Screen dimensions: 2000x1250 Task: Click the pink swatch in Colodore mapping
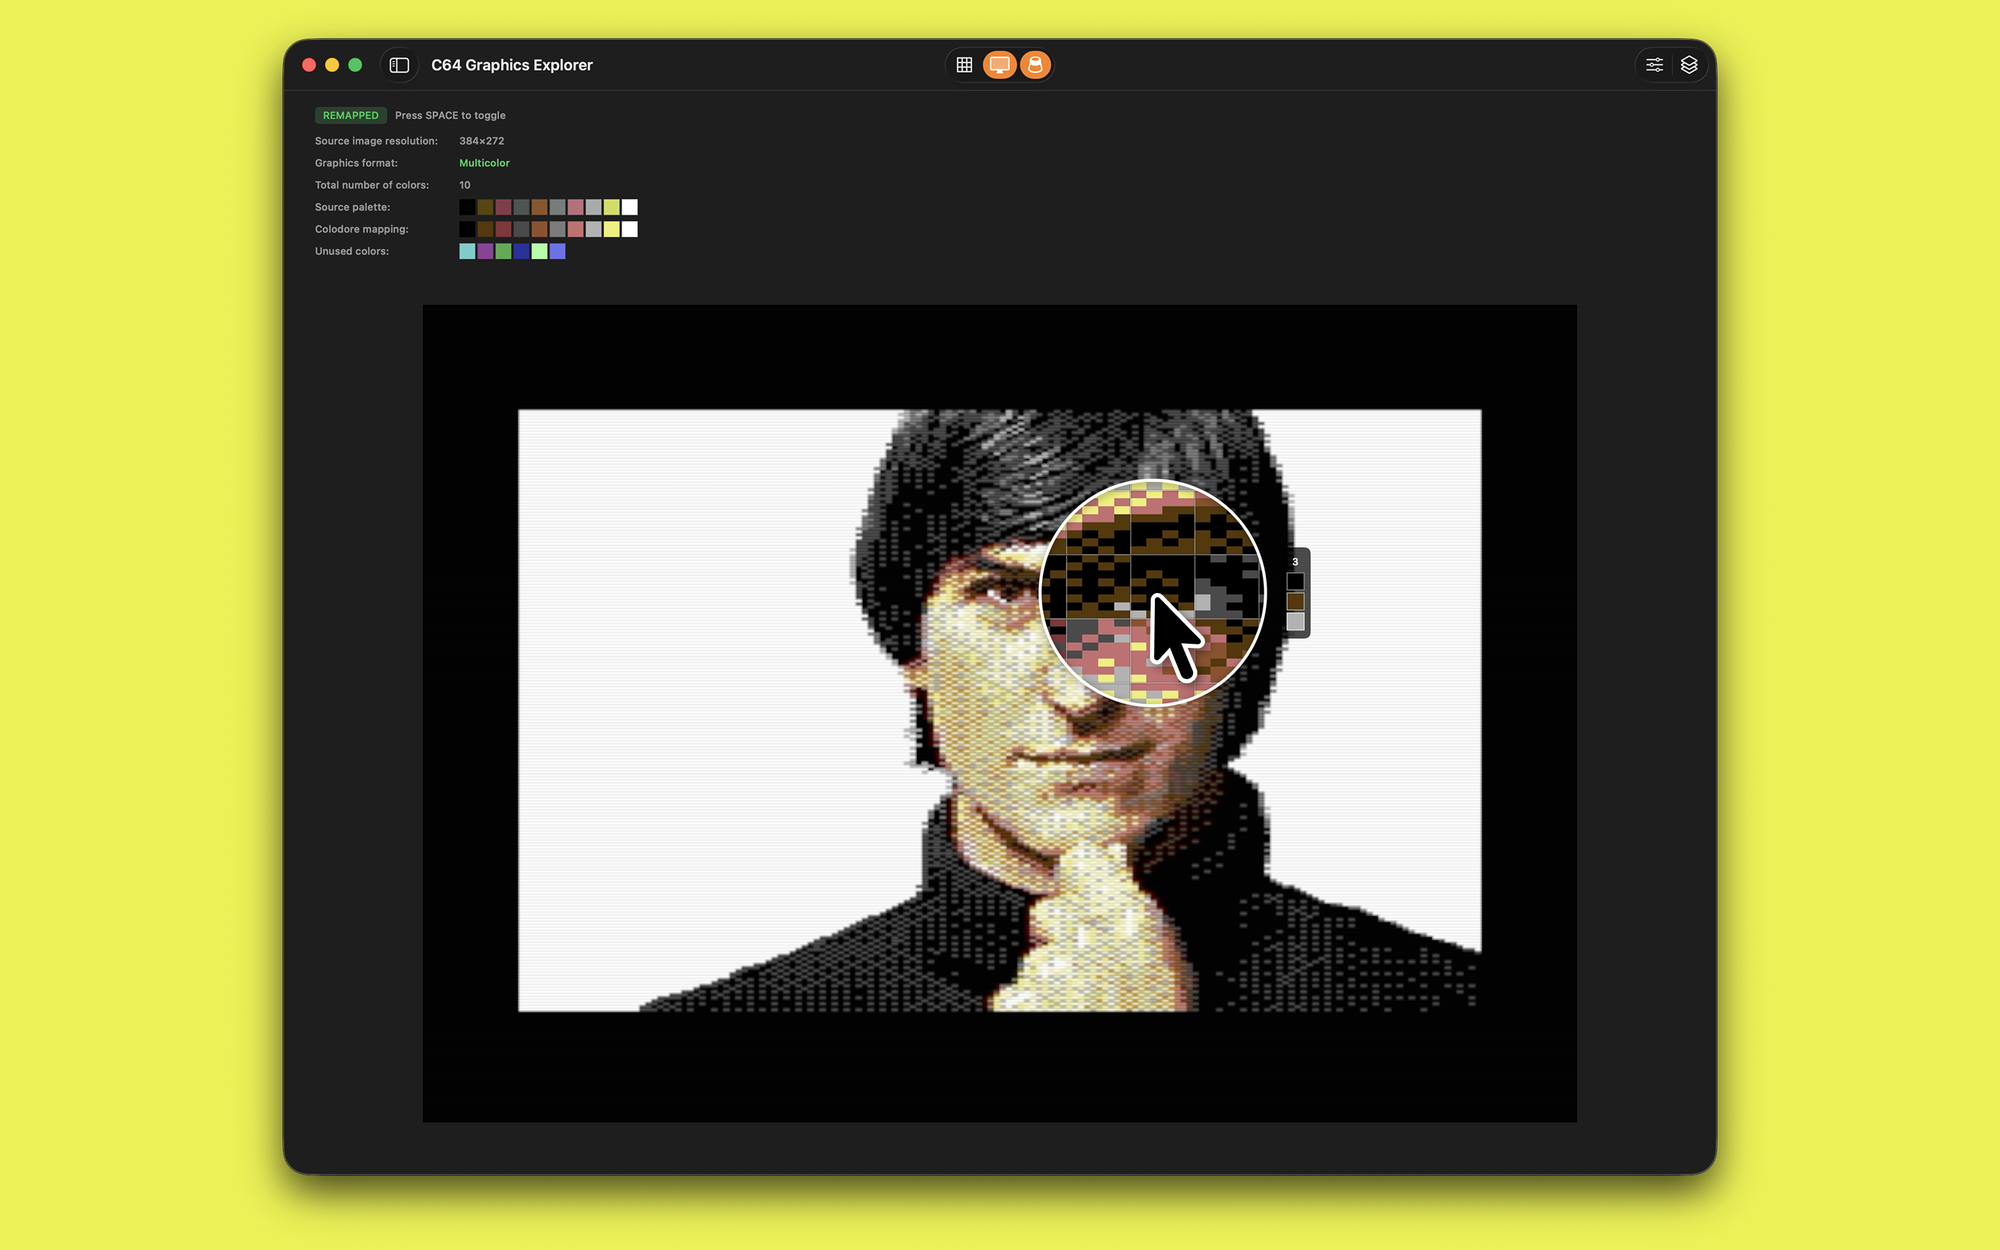point(575,229)
